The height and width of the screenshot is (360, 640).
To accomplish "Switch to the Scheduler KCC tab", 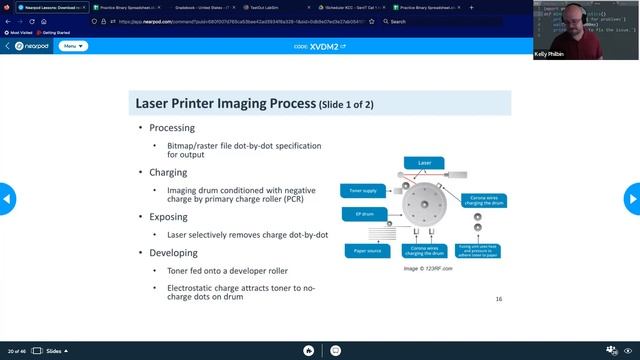I will 352,7.
